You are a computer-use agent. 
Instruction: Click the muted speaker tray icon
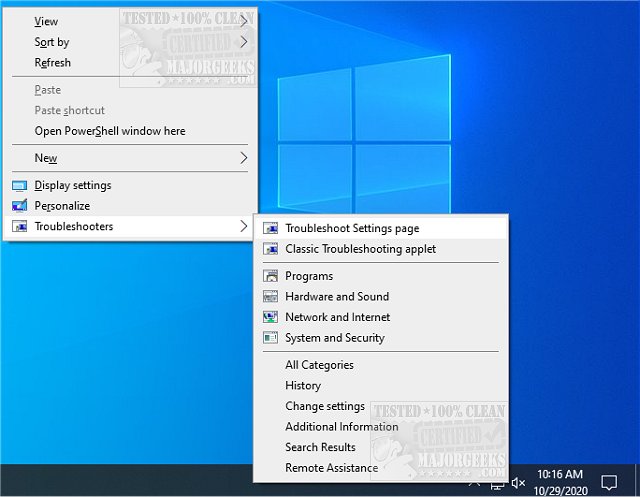(x=518, y=483)
